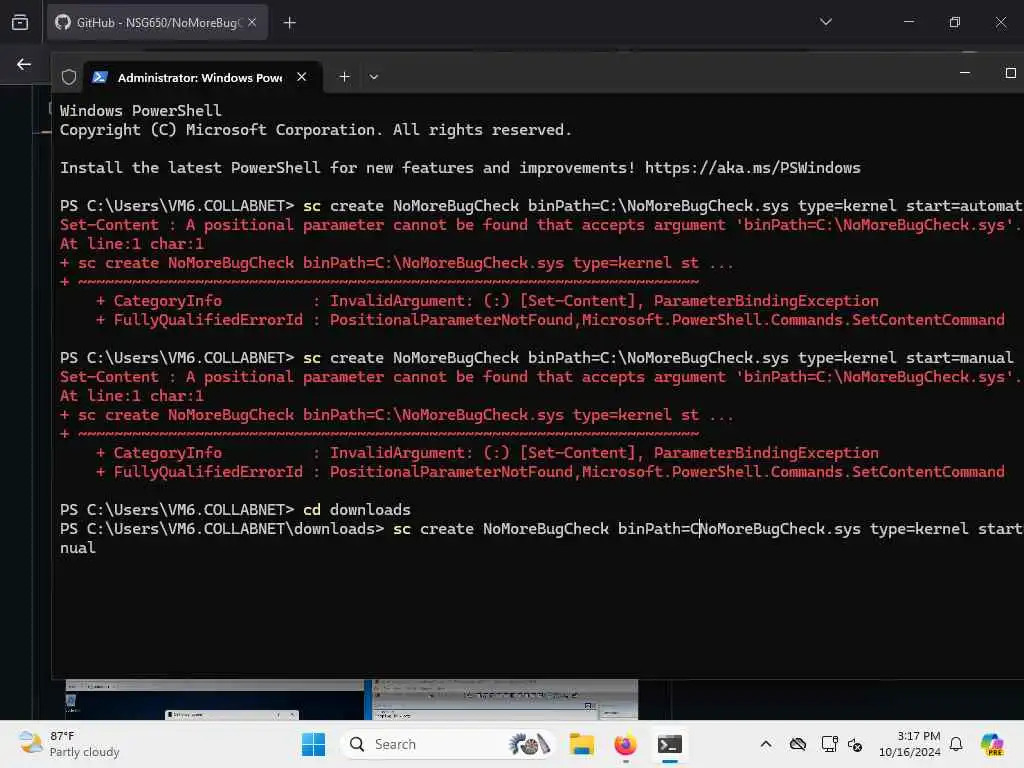Open Windows Terminal taskbar icon

tap(669, 744)
